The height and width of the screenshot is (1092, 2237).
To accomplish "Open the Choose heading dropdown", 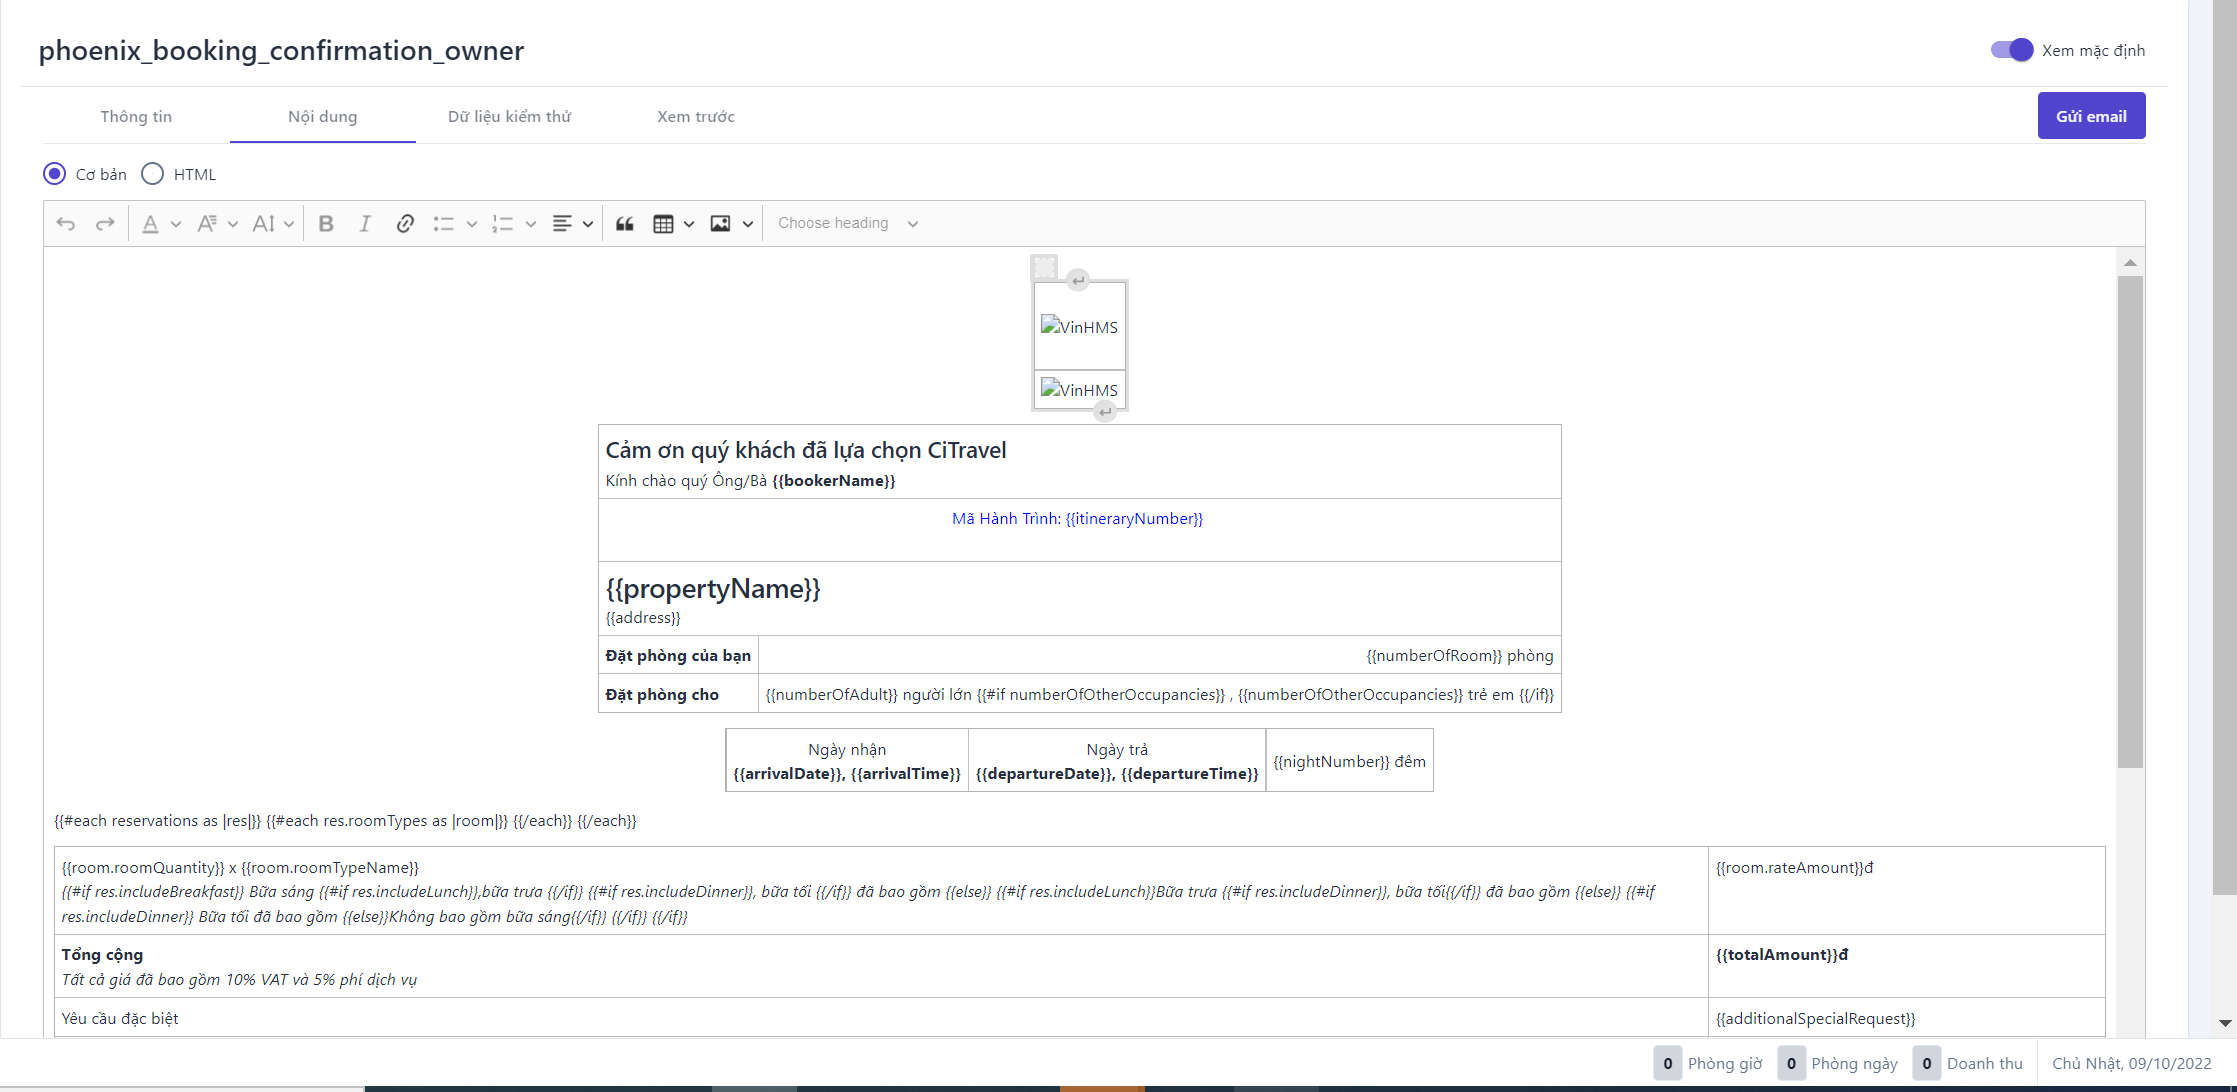I will (x=847, y=224).
